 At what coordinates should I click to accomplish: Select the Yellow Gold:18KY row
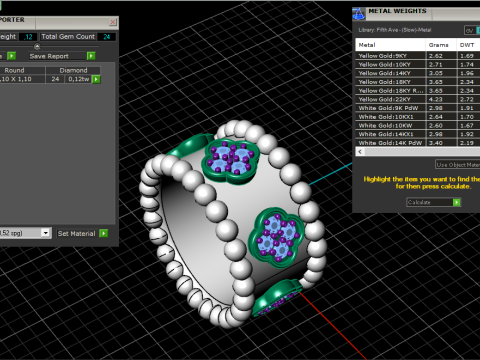(418, 82)
